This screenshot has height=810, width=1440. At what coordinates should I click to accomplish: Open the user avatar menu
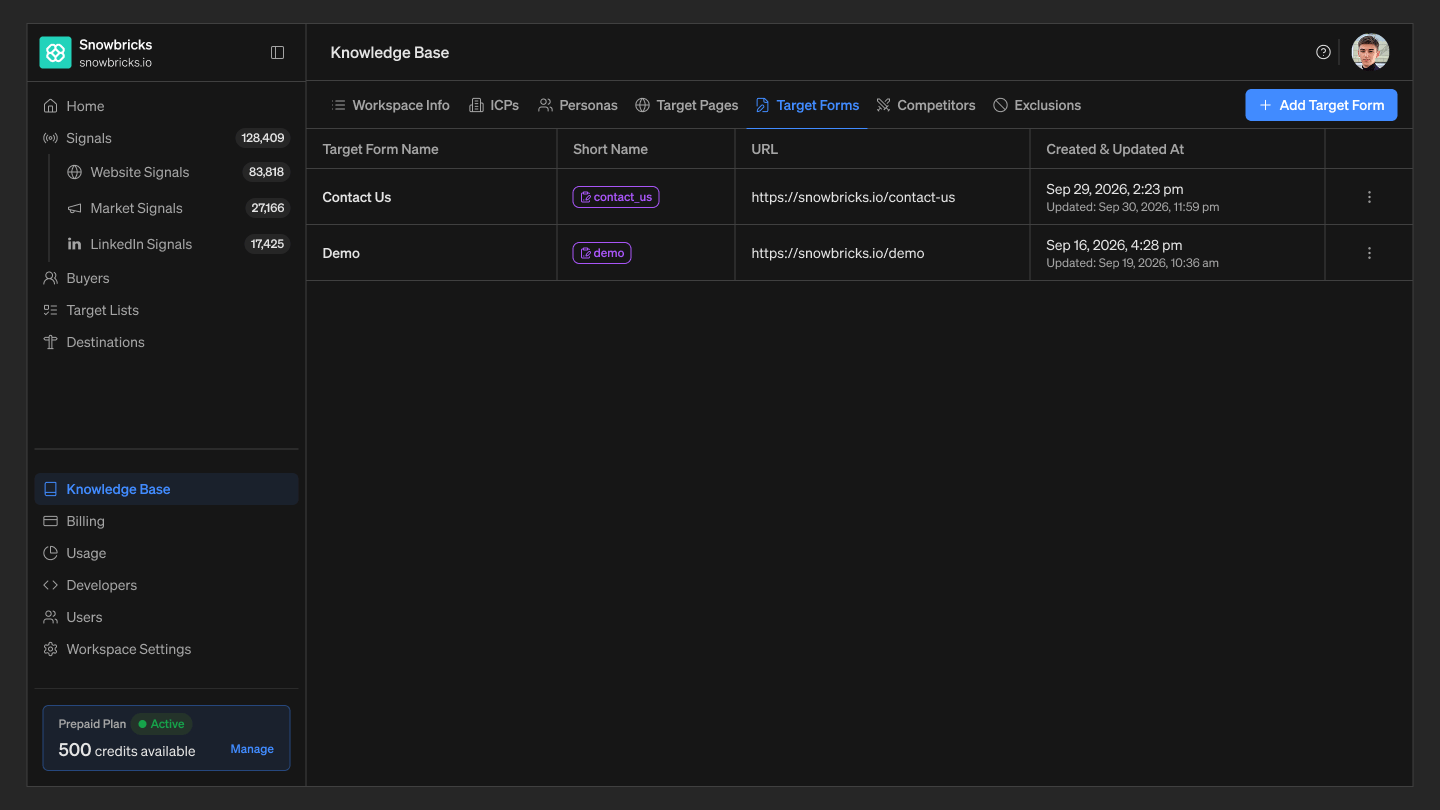[x=1370, y=52]
